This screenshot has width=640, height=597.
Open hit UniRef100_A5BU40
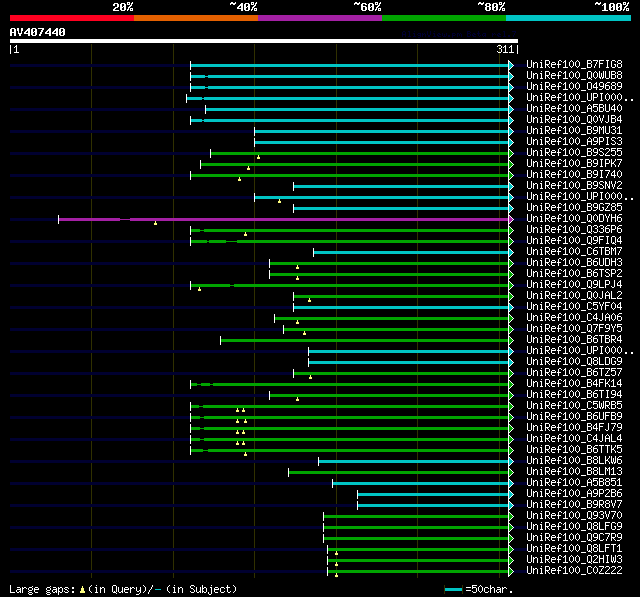pos(574,109)
